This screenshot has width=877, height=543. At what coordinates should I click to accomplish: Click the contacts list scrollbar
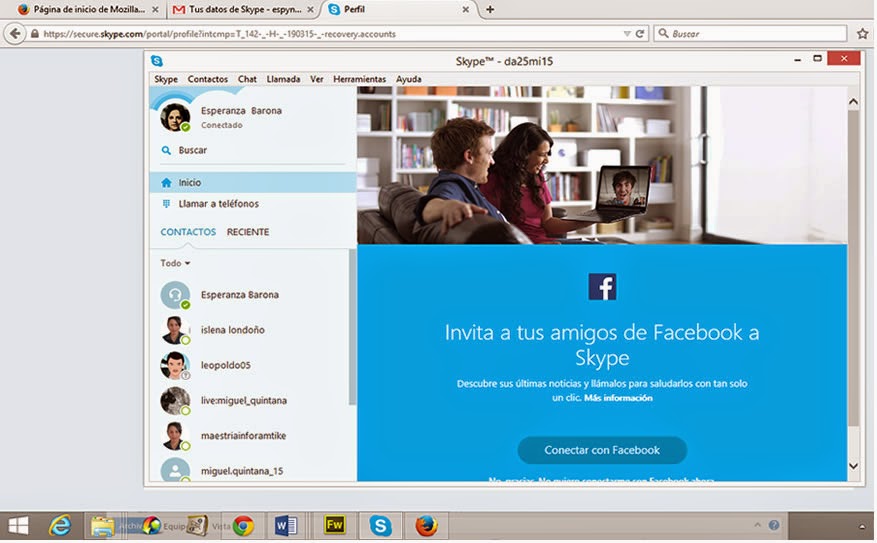[352, 326]
